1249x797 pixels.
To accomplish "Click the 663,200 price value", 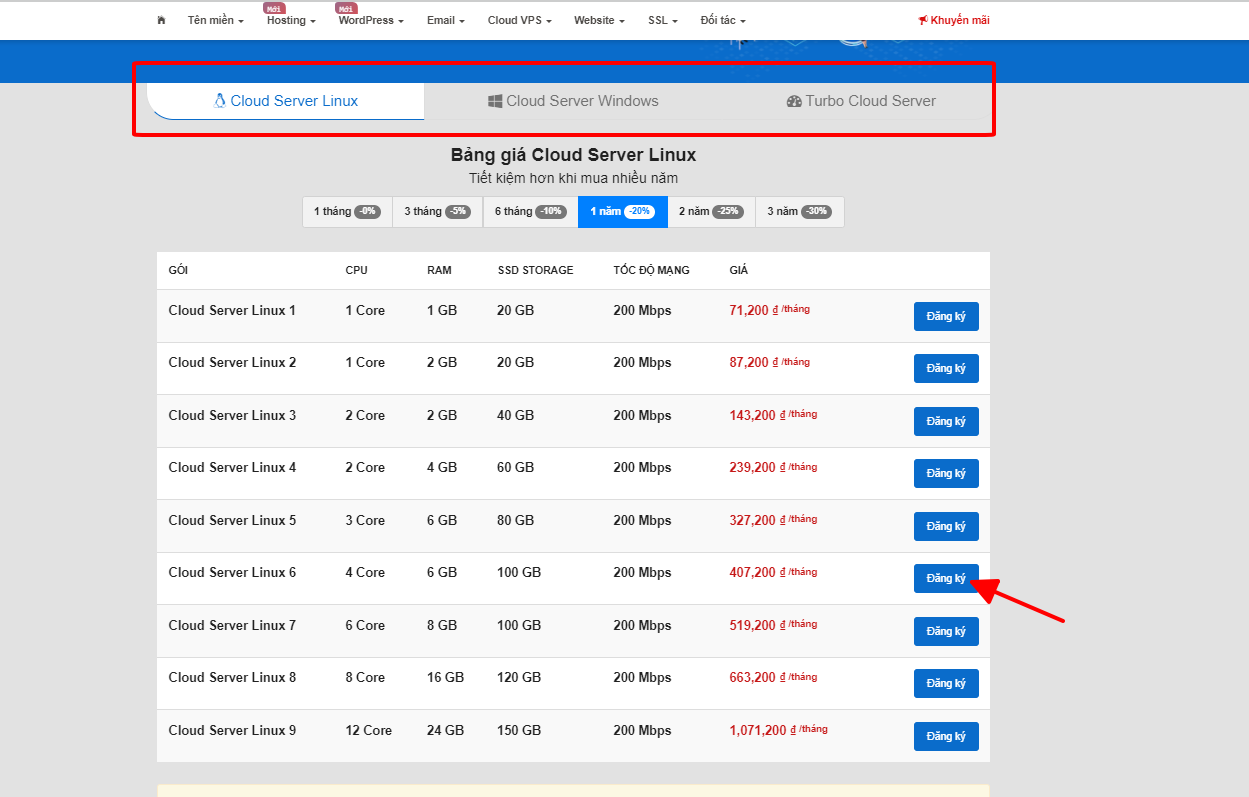I will (753, 677).
